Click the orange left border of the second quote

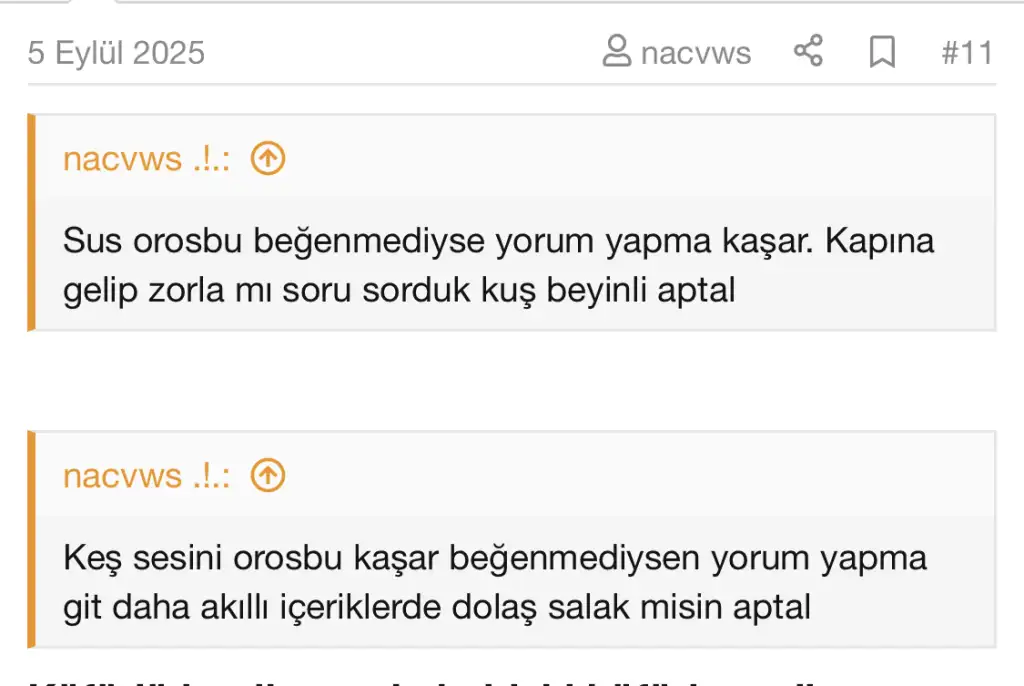[x=31, y=539]
